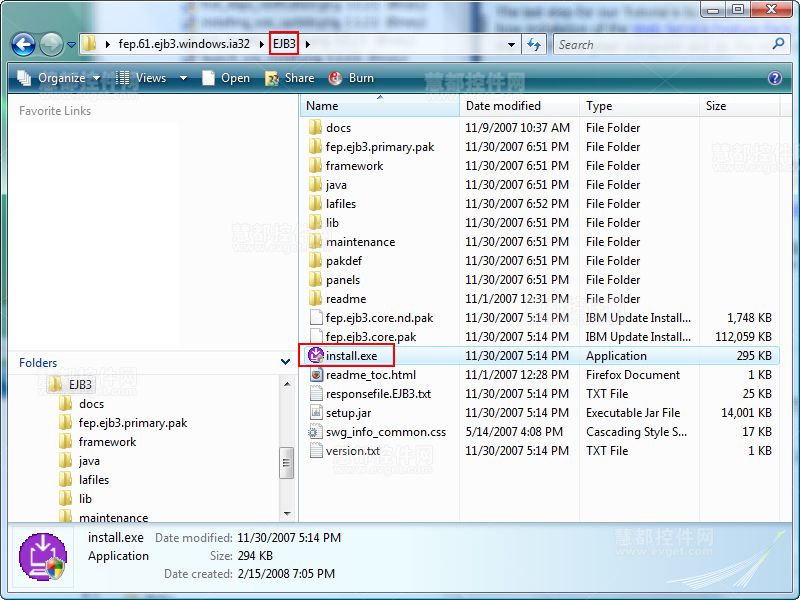800x600 pixels.
Task: Select setup.jar file icon
Action: 316,412
